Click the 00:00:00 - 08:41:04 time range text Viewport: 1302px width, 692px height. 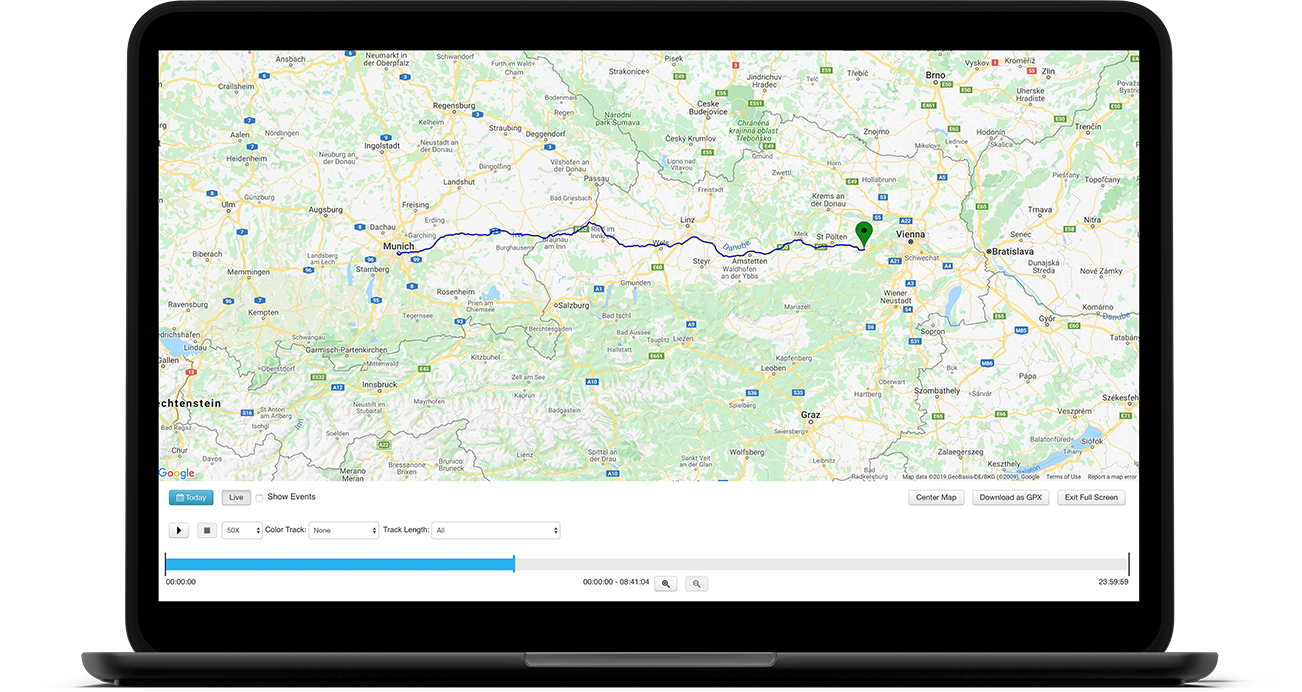tap(616, 582)
